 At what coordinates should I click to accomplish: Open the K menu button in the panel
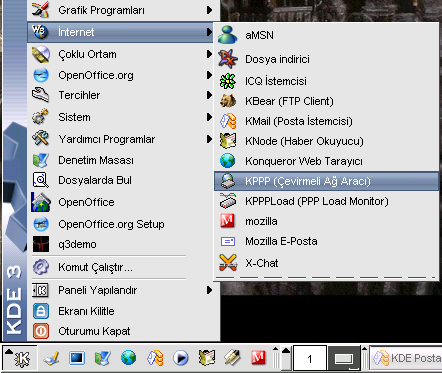click(20, 358)
